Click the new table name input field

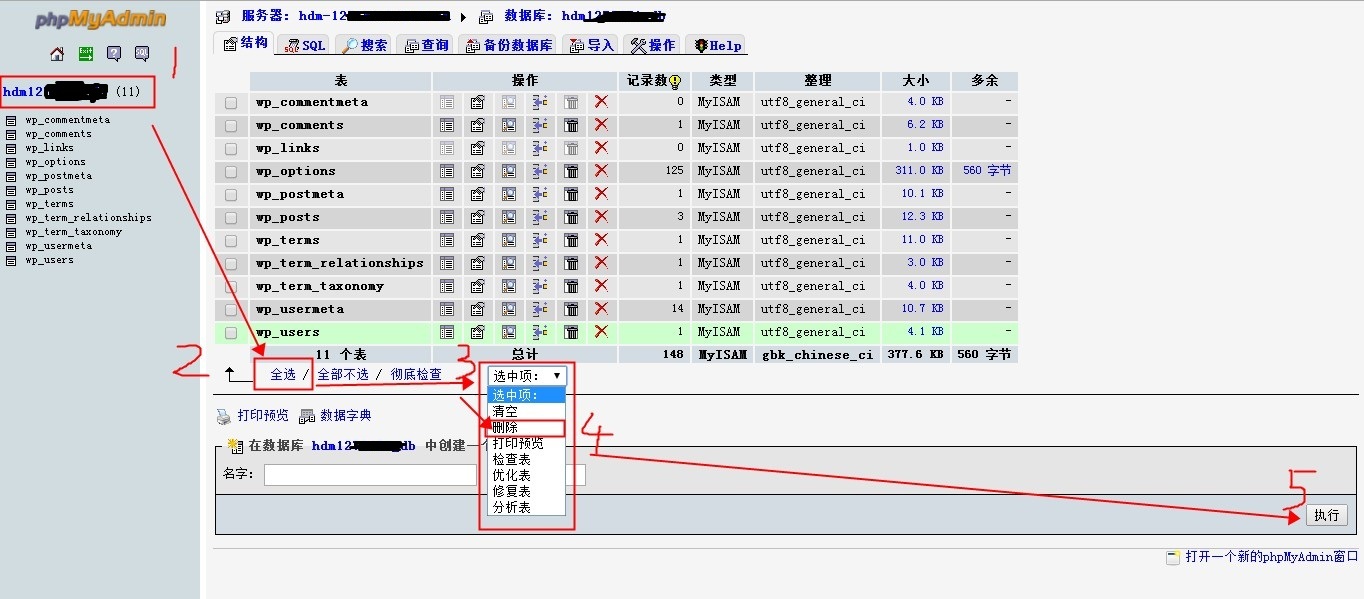370,474
